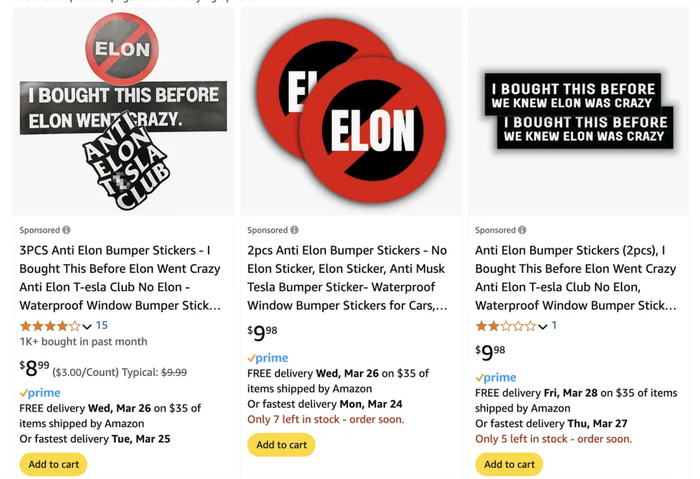Viewport: 700px width, 479px height.
Task: Add the 2pcs No Elon sticker to cart
Action: 281,445
